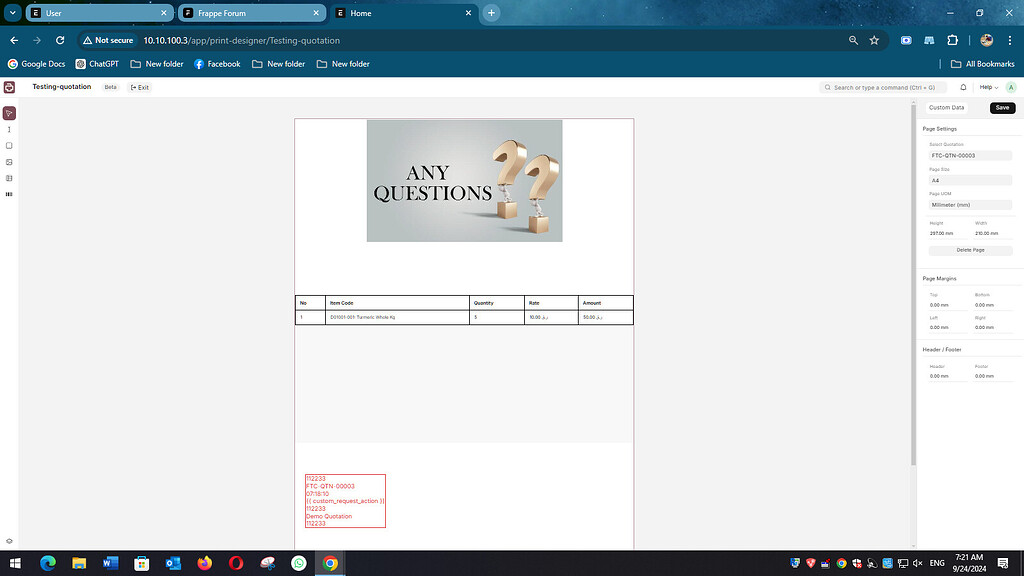
Task: Open the notification bell
Action: click(963, 87)
